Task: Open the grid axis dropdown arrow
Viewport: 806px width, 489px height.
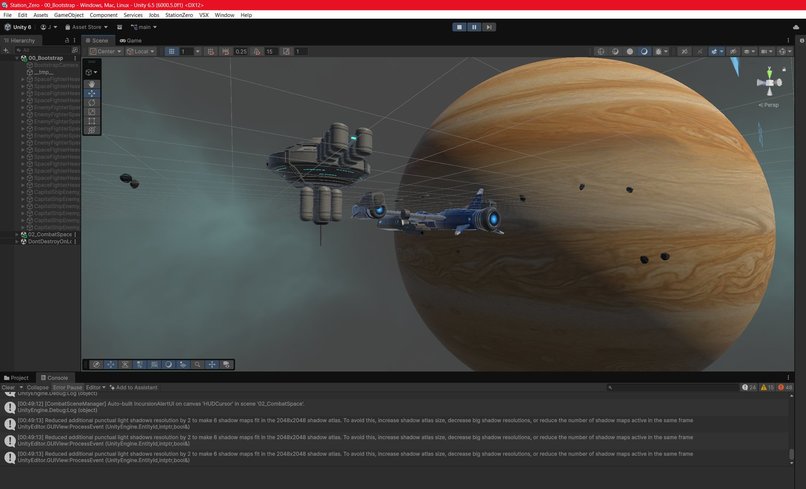Action: click(x=197, y=51)
